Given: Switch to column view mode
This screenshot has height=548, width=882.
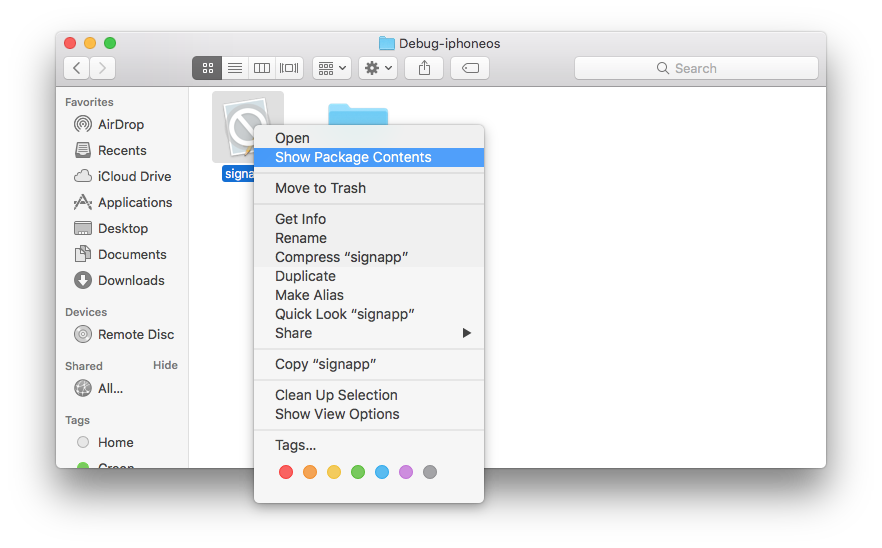Looking at the screenshot, I should (x=262, y=68).
